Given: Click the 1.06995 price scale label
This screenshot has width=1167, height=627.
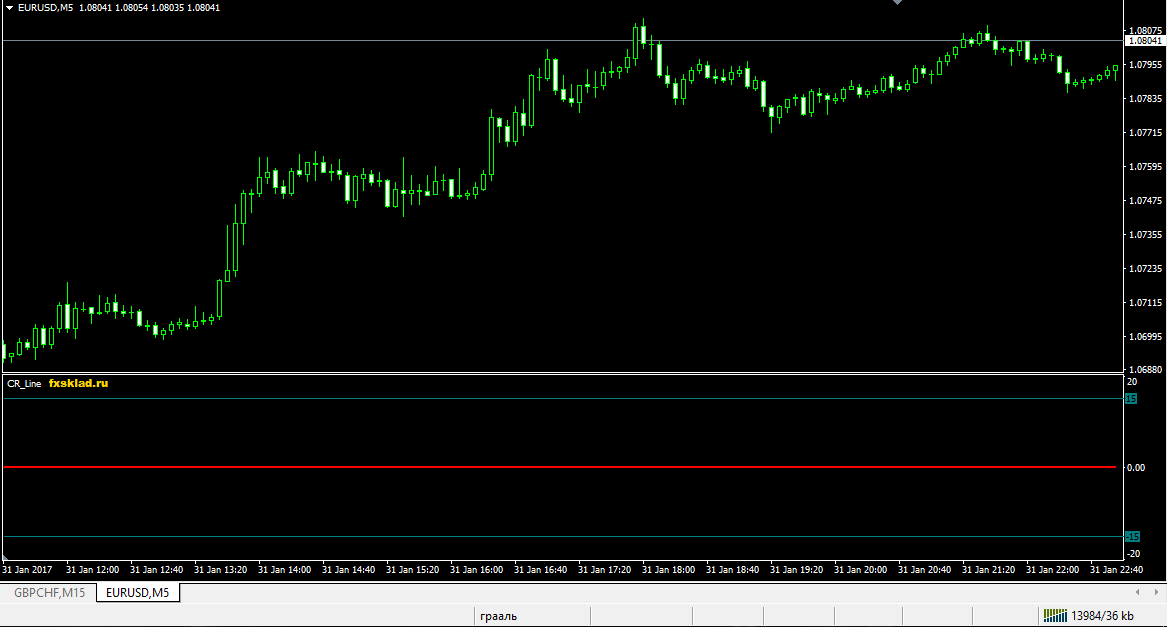Looking at the screenshot, I should click(x=1145, y=337).
